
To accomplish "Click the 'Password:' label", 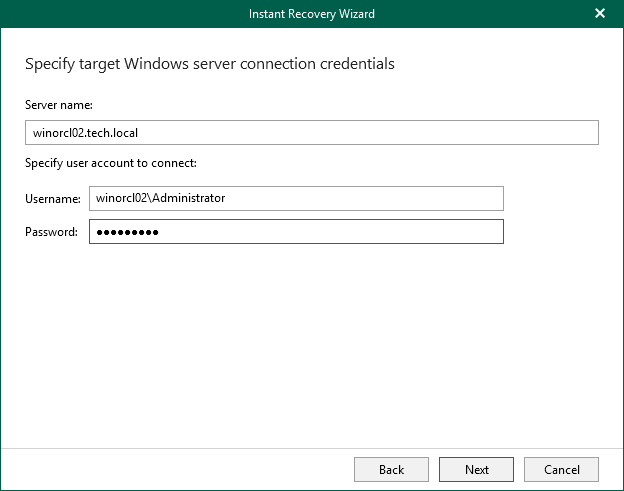I will pyautogui.click(x=51, y=233).
